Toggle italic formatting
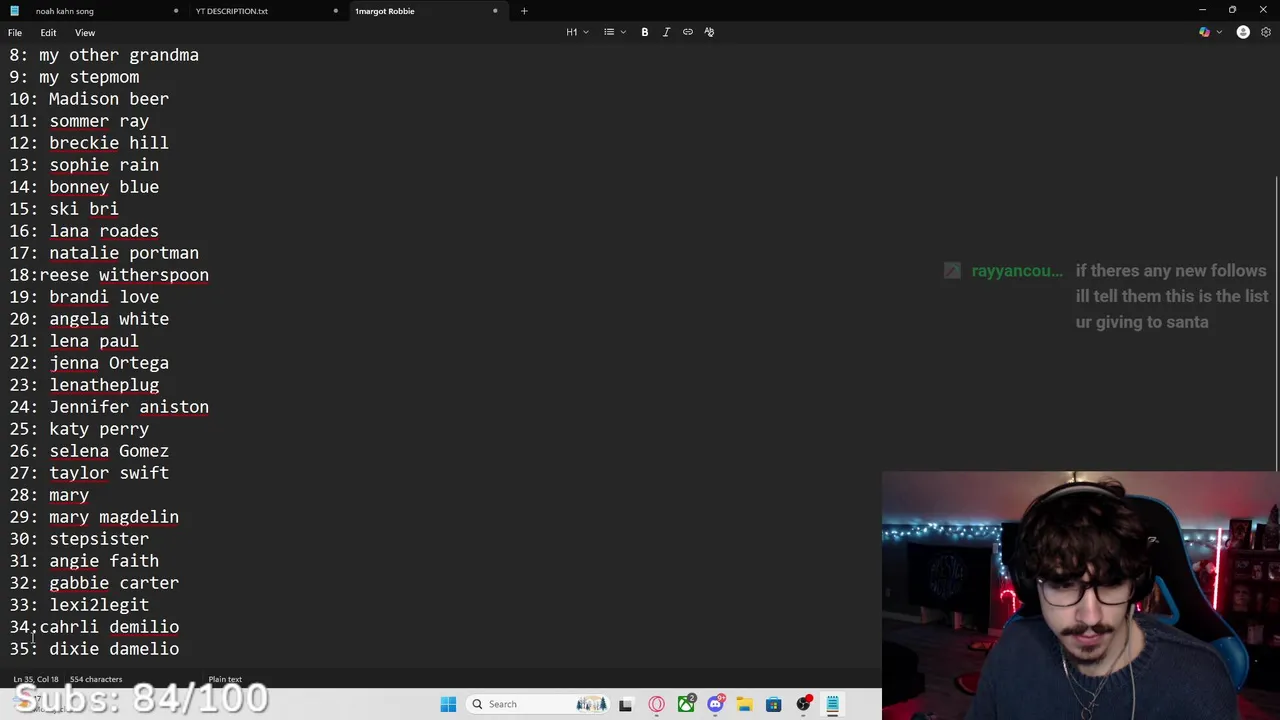The width and height of the screenshot is (1280, 720). (x=666, y=32)
